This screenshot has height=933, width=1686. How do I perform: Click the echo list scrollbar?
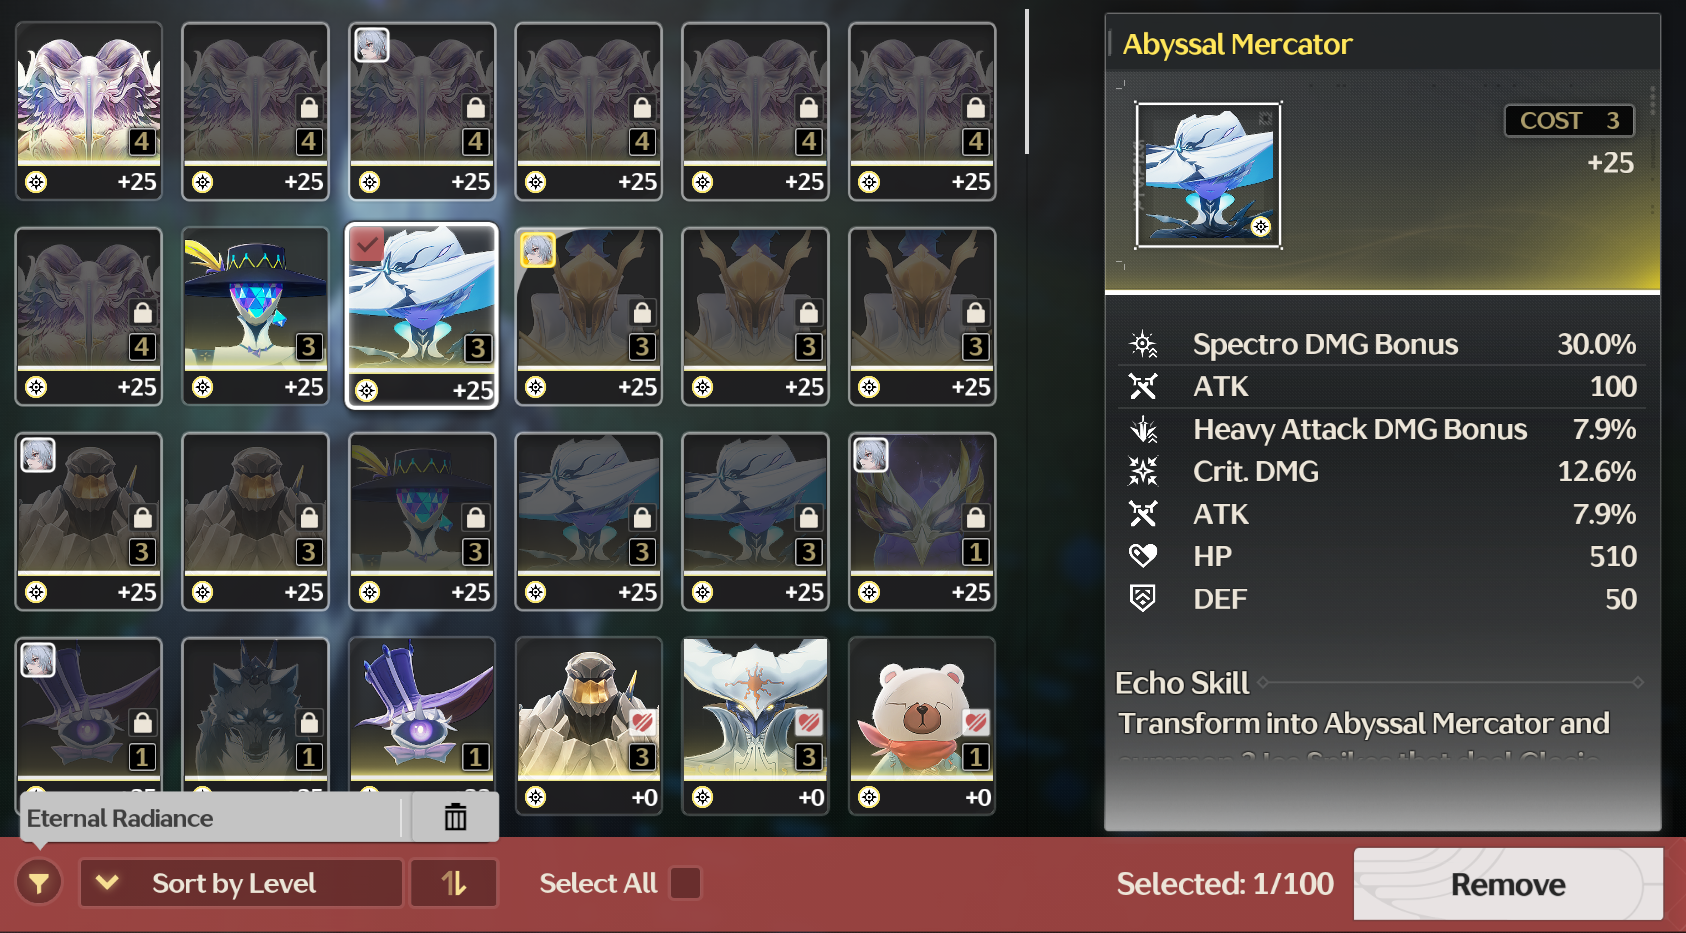click(1027, 82)
